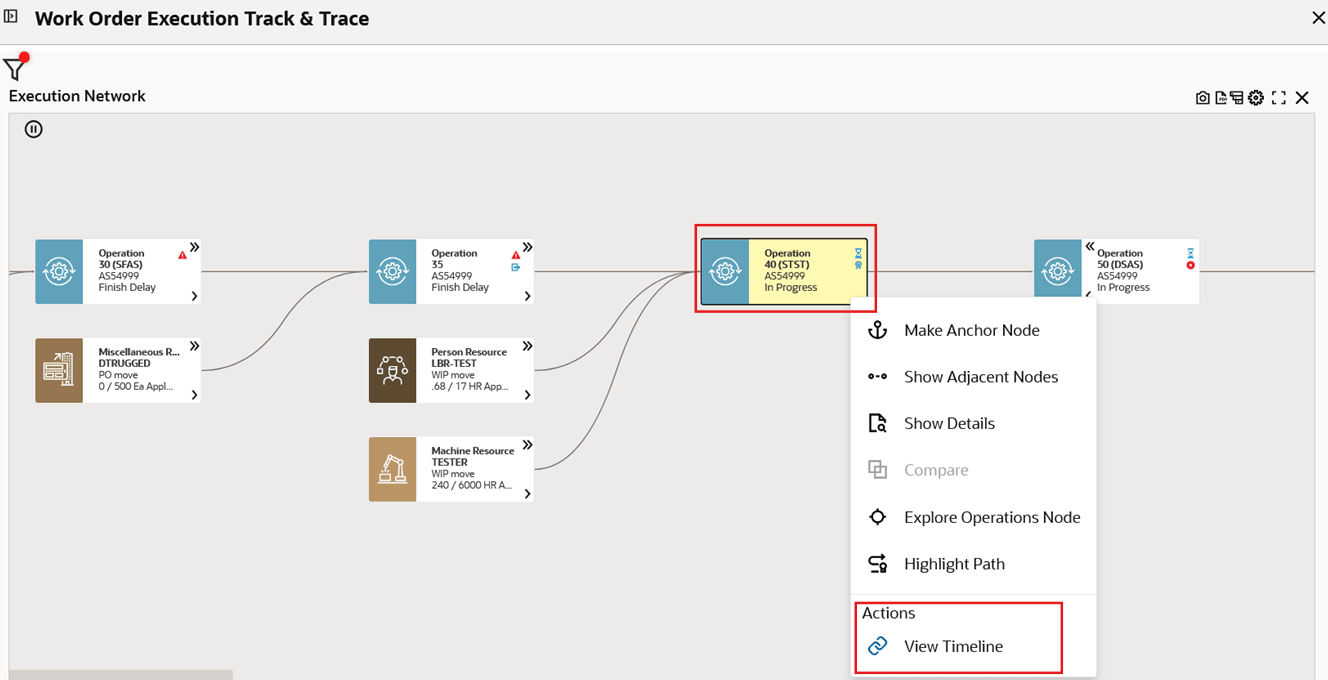Screen dimensions: 1328x680
Task: Open View Timeline action
Action: (973, 646)
